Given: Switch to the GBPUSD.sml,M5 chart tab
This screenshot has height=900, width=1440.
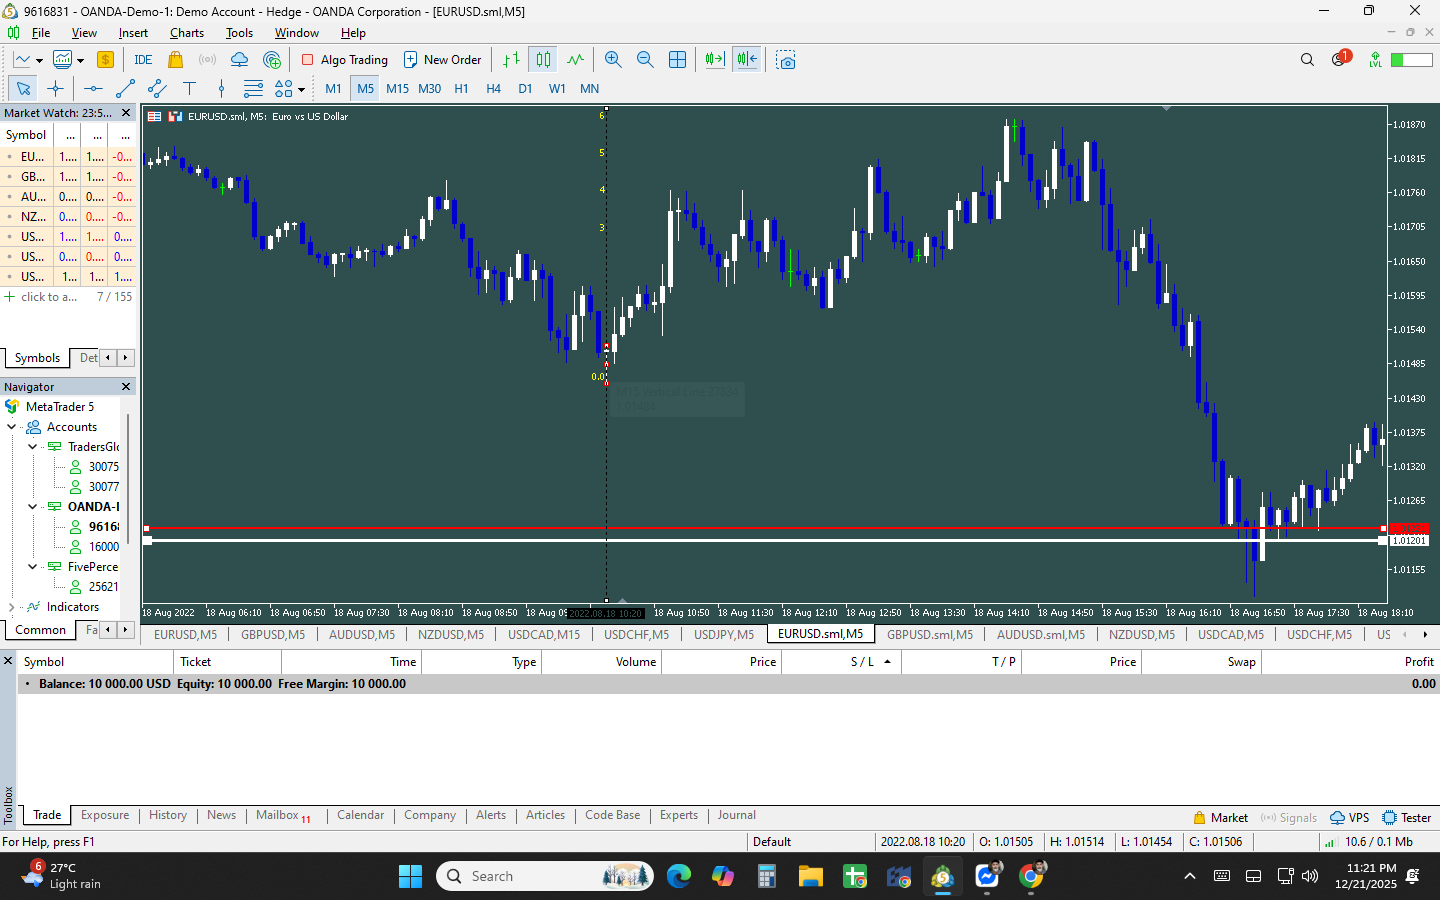Looking at the screenshot, I should click(930, 634).
